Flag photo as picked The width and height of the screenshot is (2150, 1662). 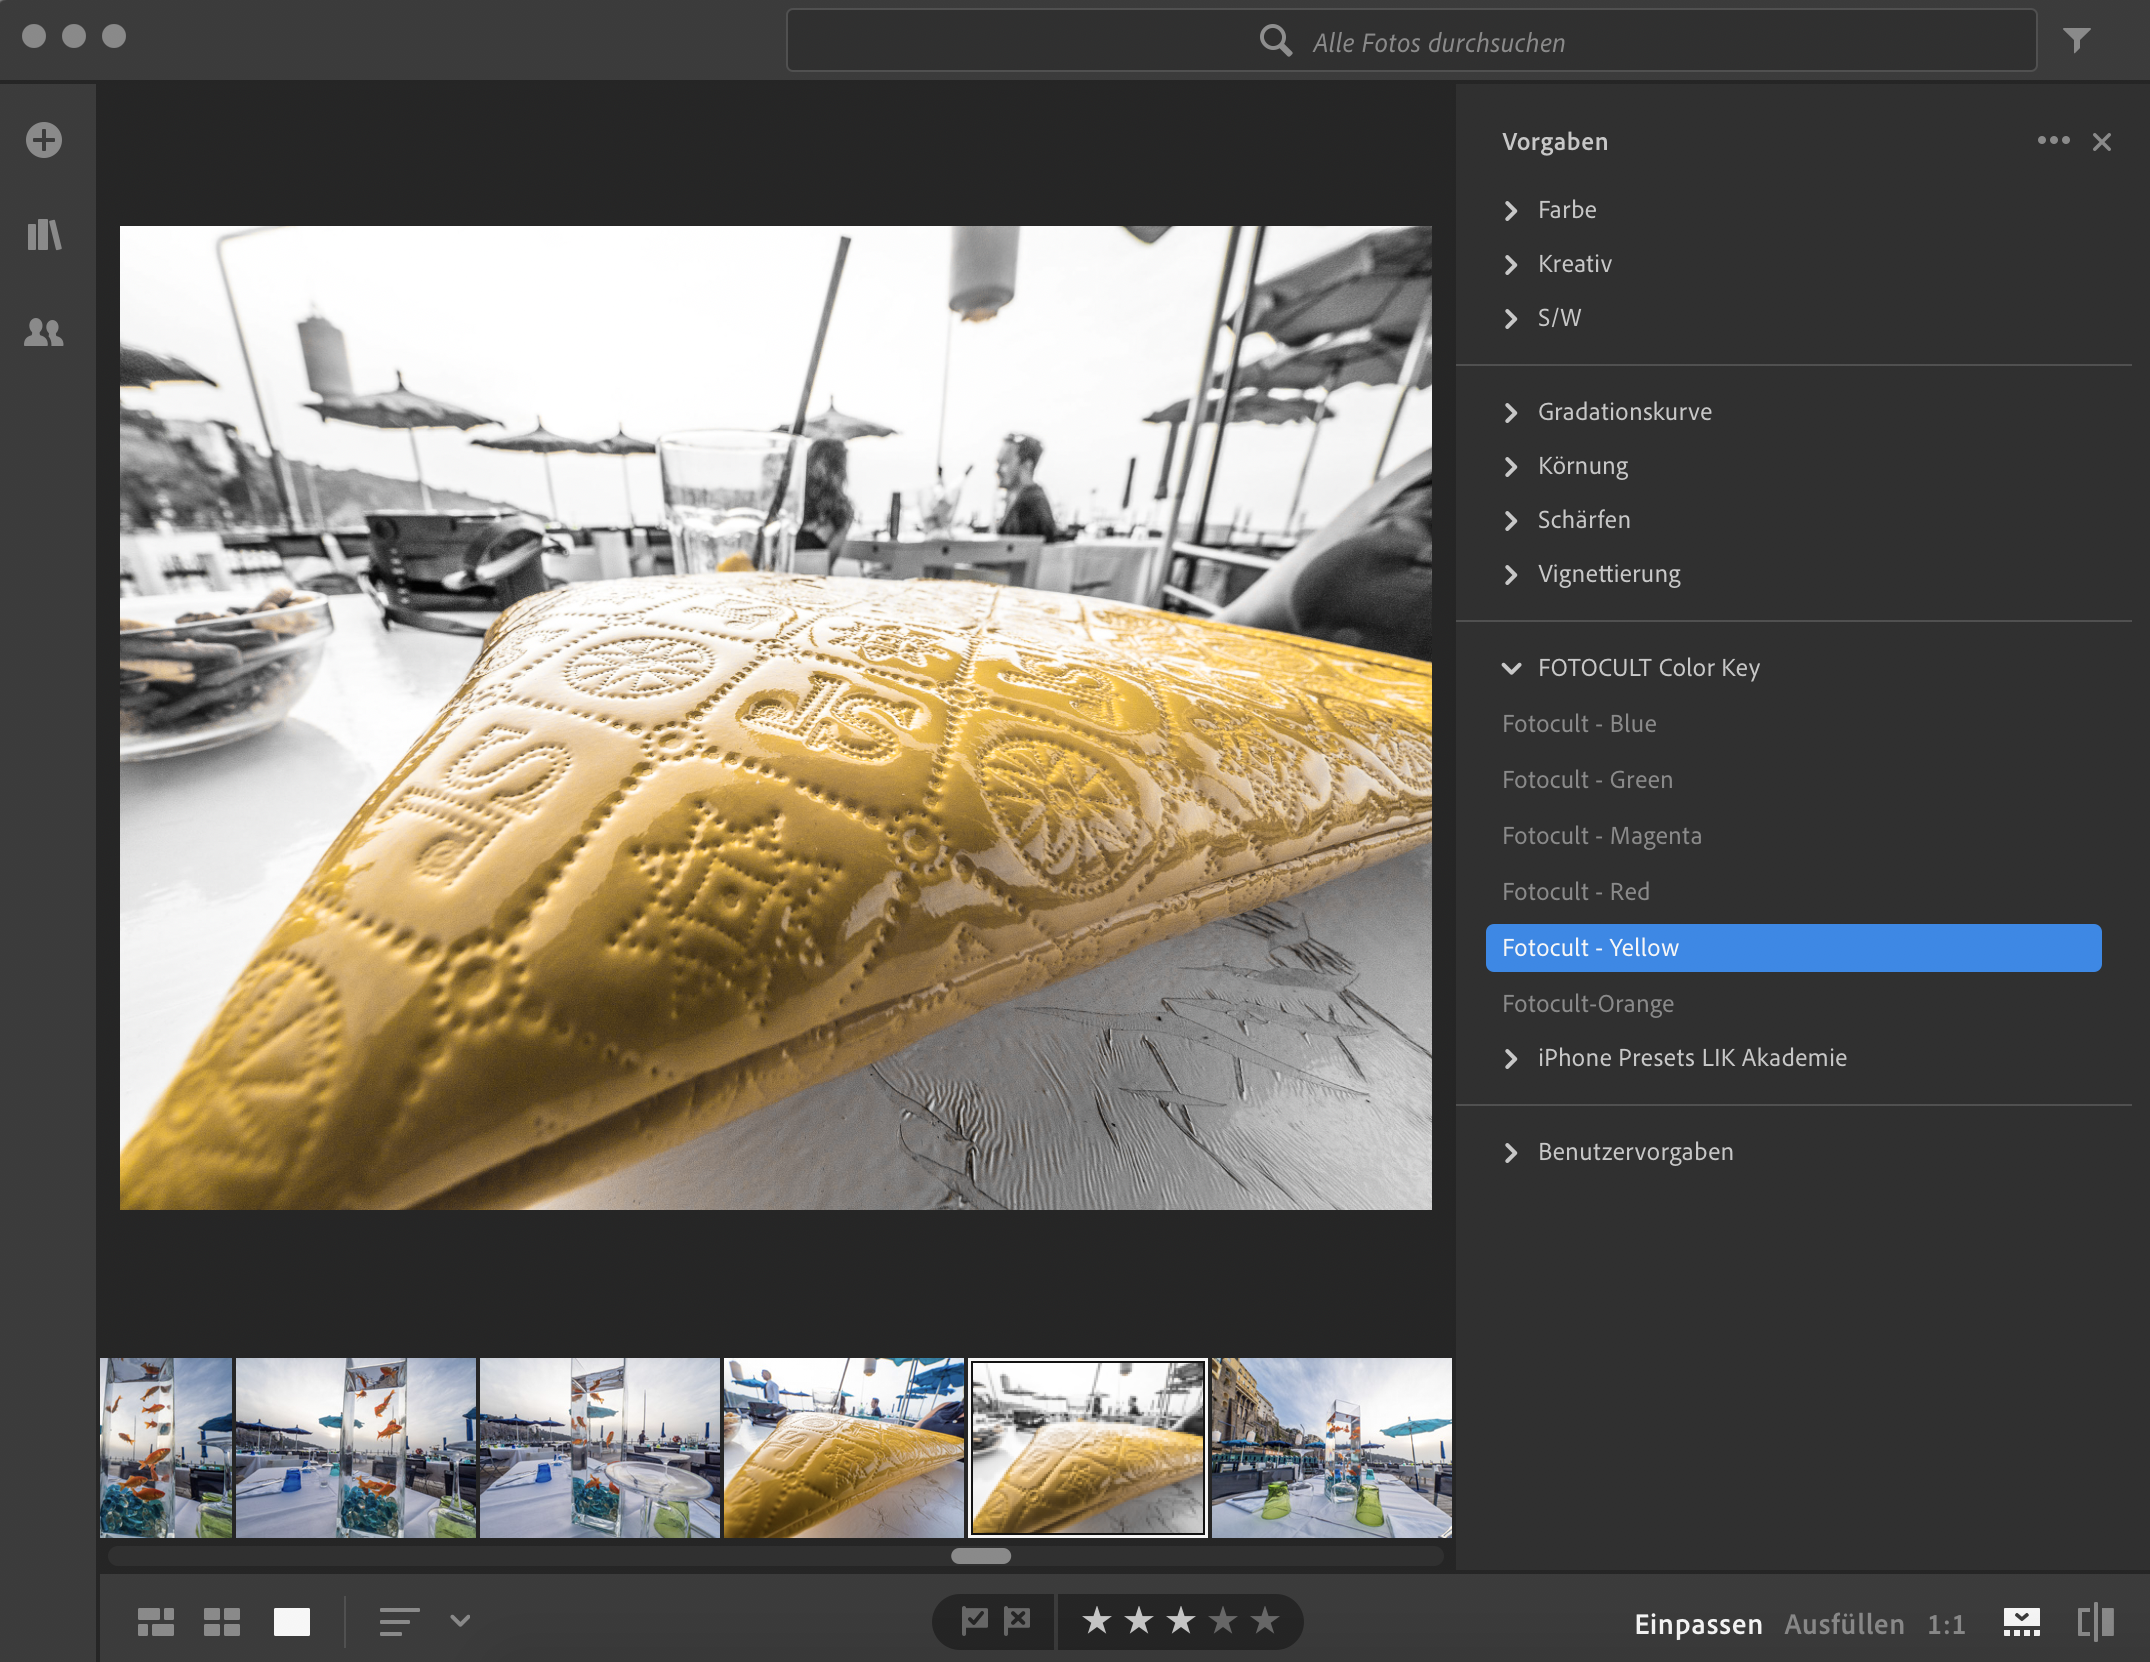(x=975, y=1620)
